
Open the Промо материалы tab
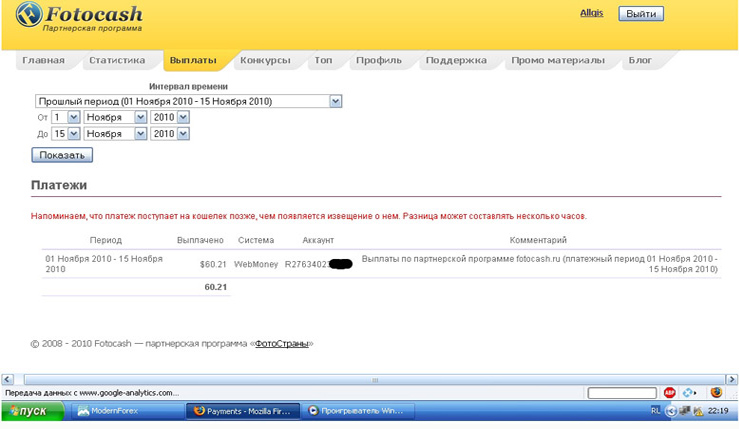coord(558,60)
